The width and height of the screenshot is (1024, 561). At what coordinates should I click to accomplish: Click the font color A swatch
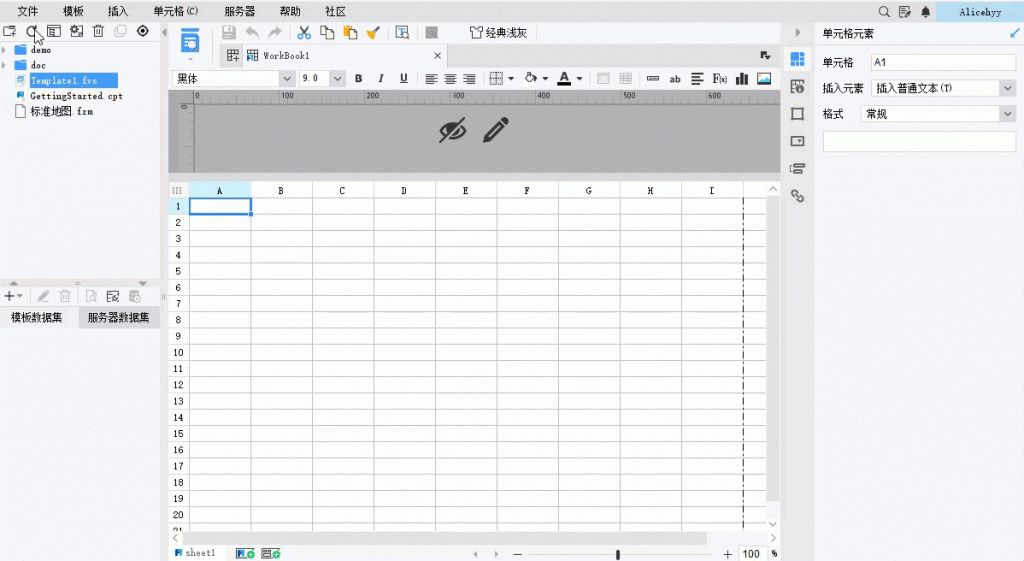(564, 79)
